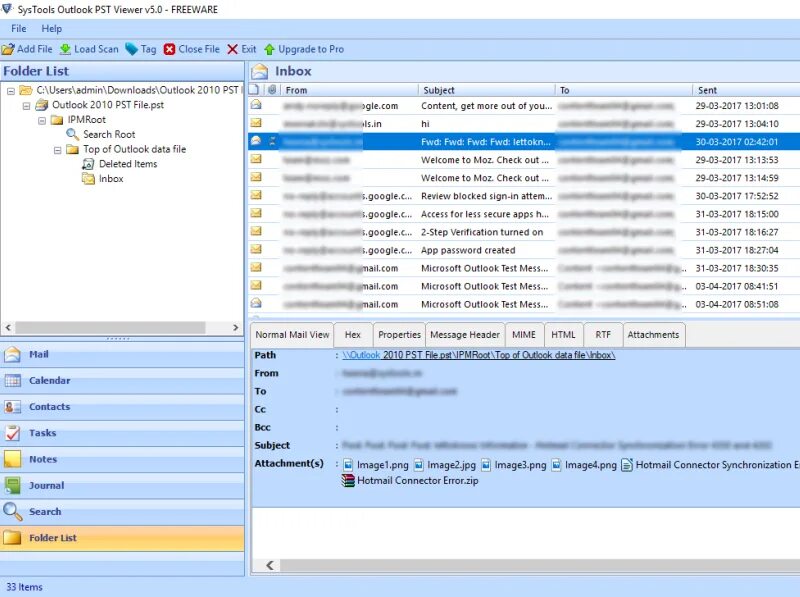
Task: Click the Hotmail Connector Error.zip archive icon
Action: click(x=348, y=481)
